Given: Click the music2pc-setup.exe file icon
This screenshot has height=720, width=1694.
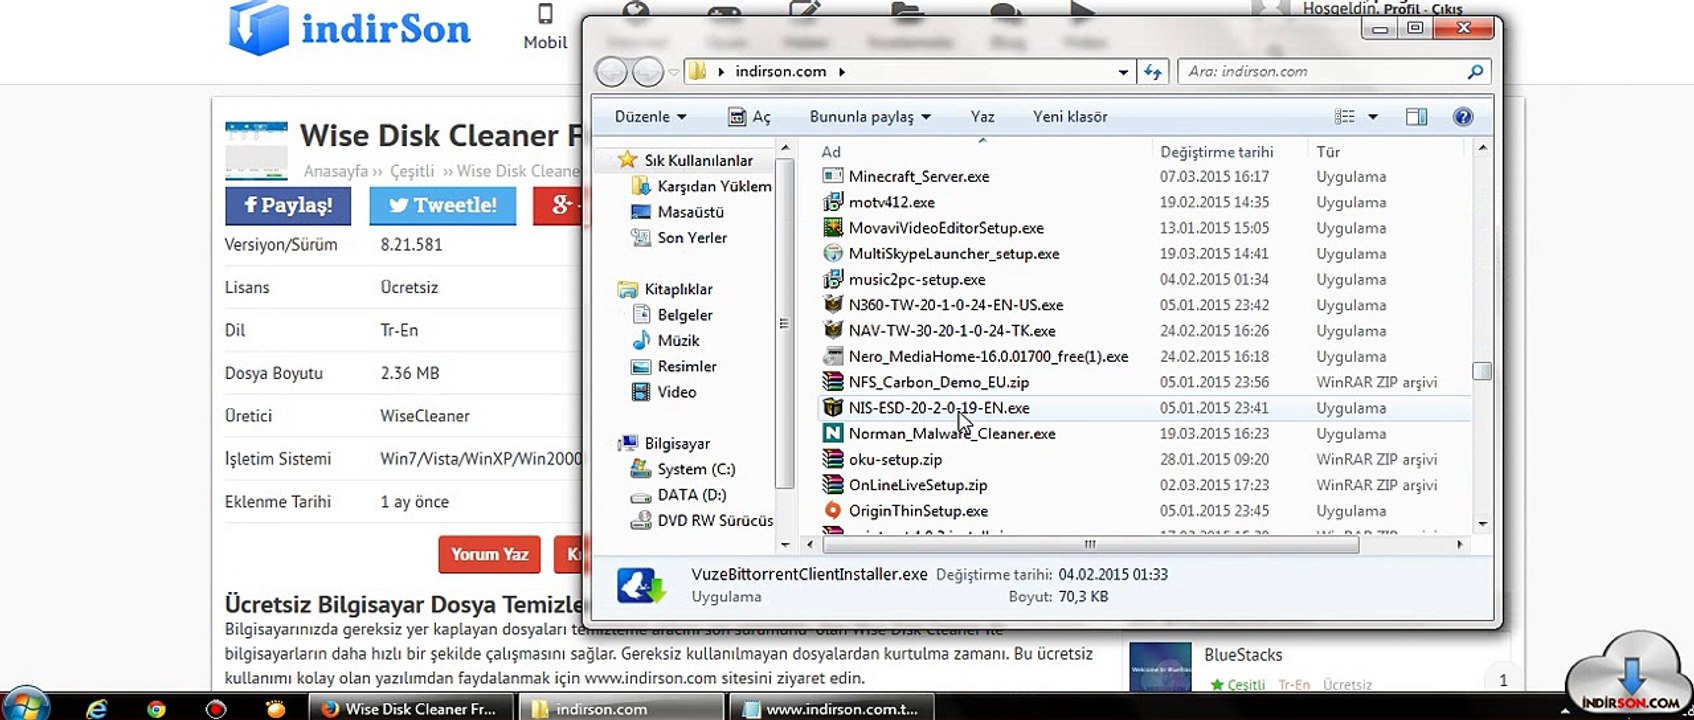Looking at the screenshot, I should click(833, 279).
